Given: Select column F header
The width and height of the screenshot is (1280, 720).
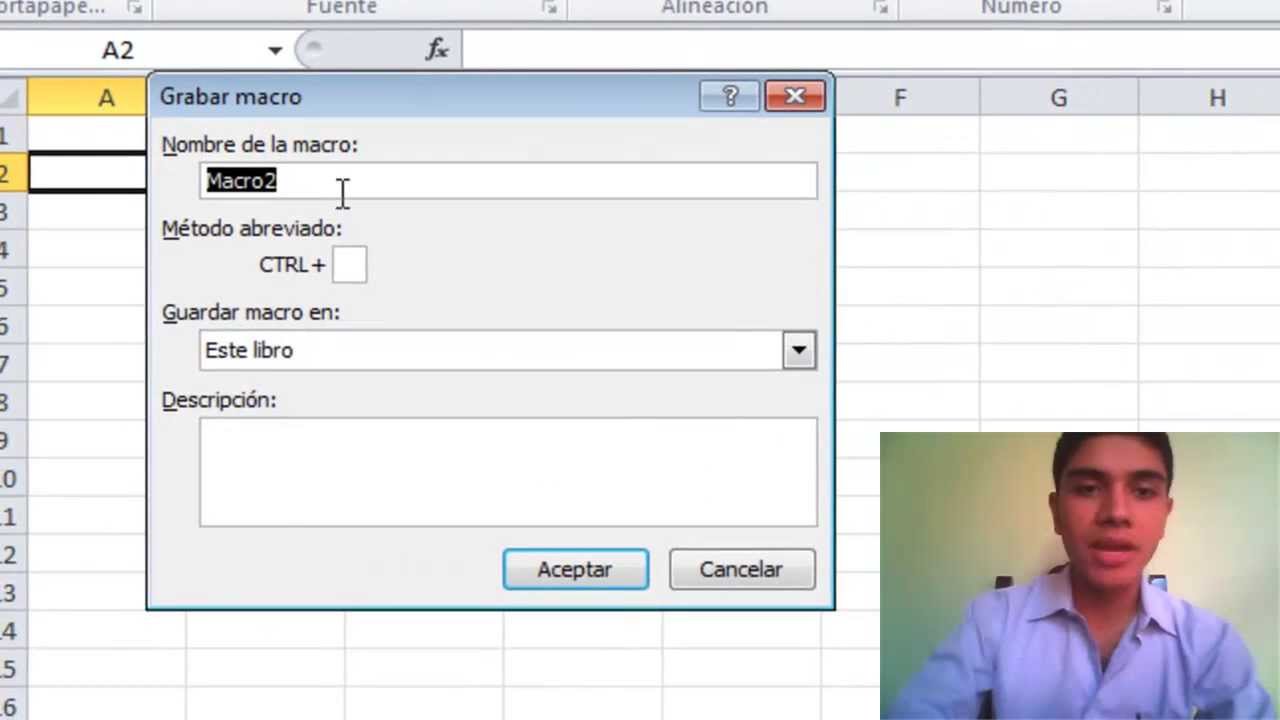Looking at the screenshot, I should point(900,98).
